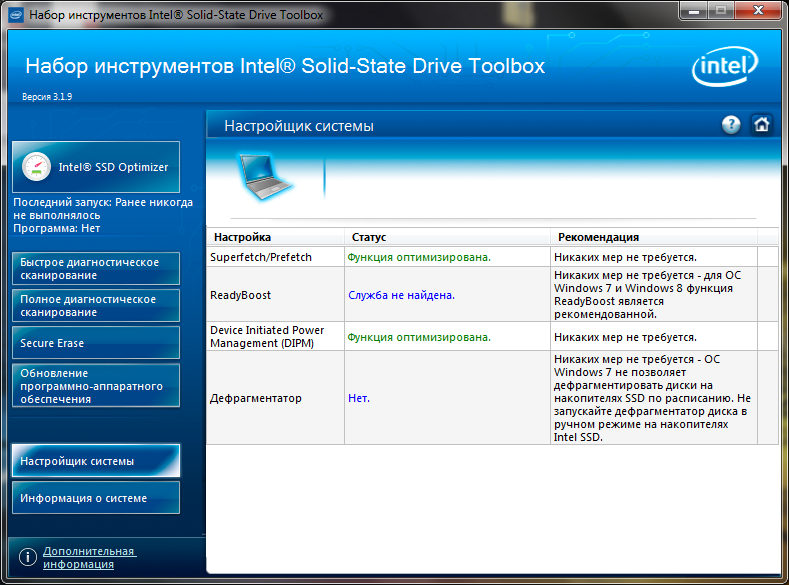
Task: Click the laptop system tuner icon
Action: tap(263, 177)
